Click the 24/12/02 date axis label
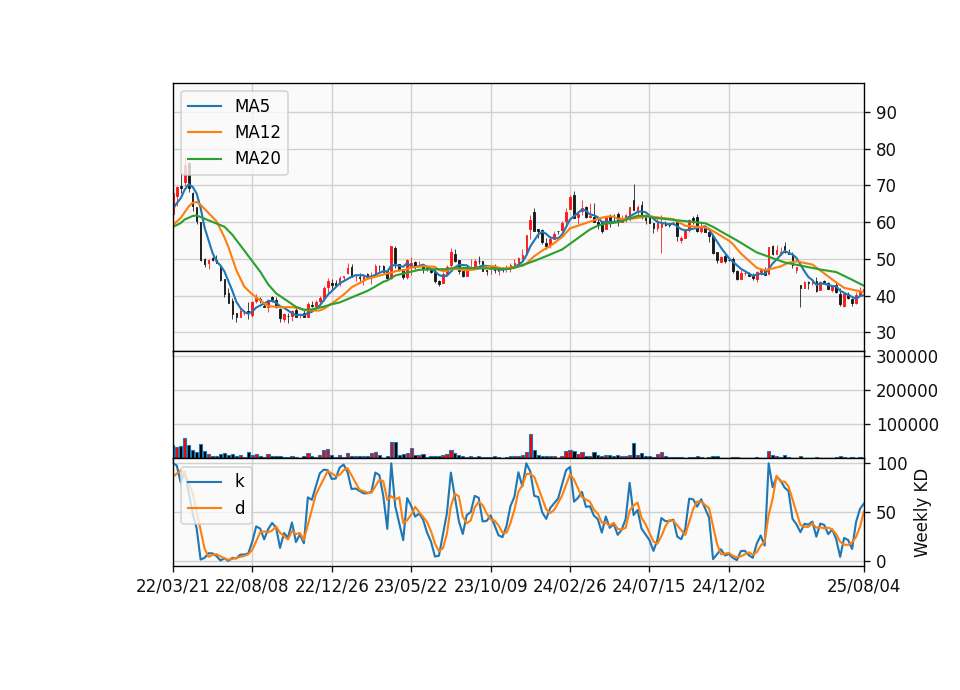Screen dimensions: 960x690 click(729, 586)
